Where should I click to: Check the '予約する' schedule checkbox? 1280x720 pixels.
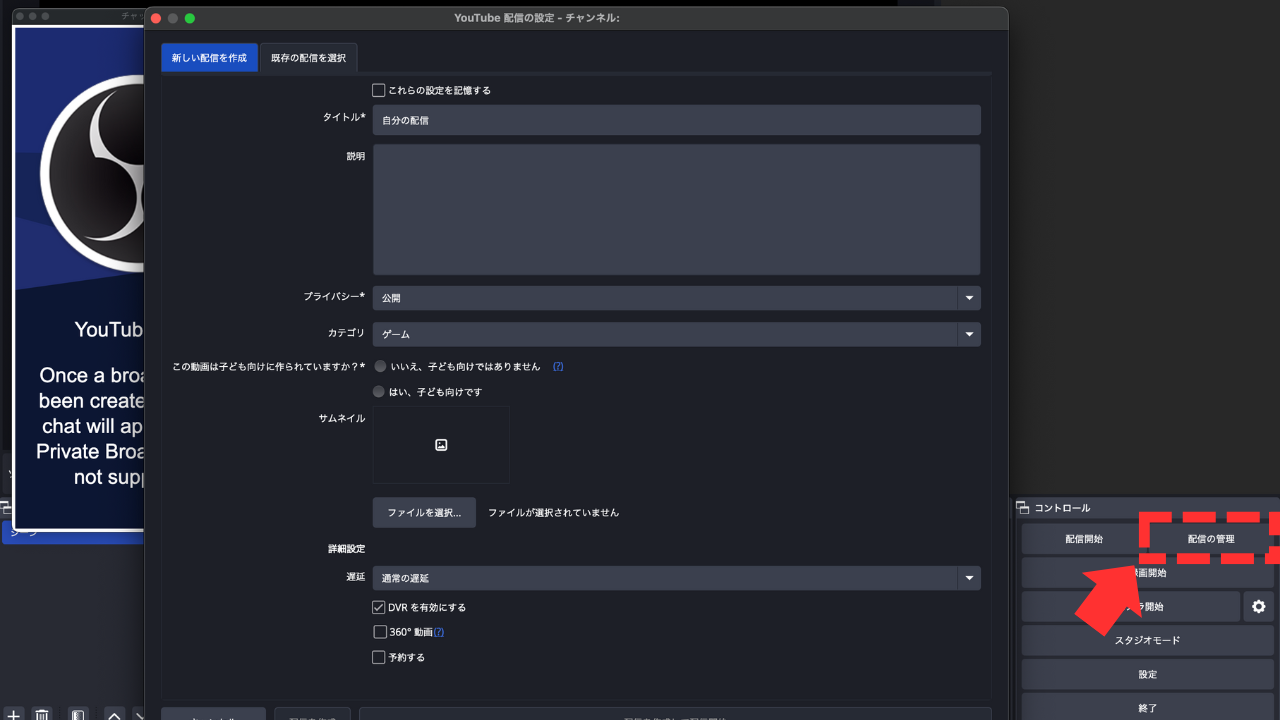(378, 657)
